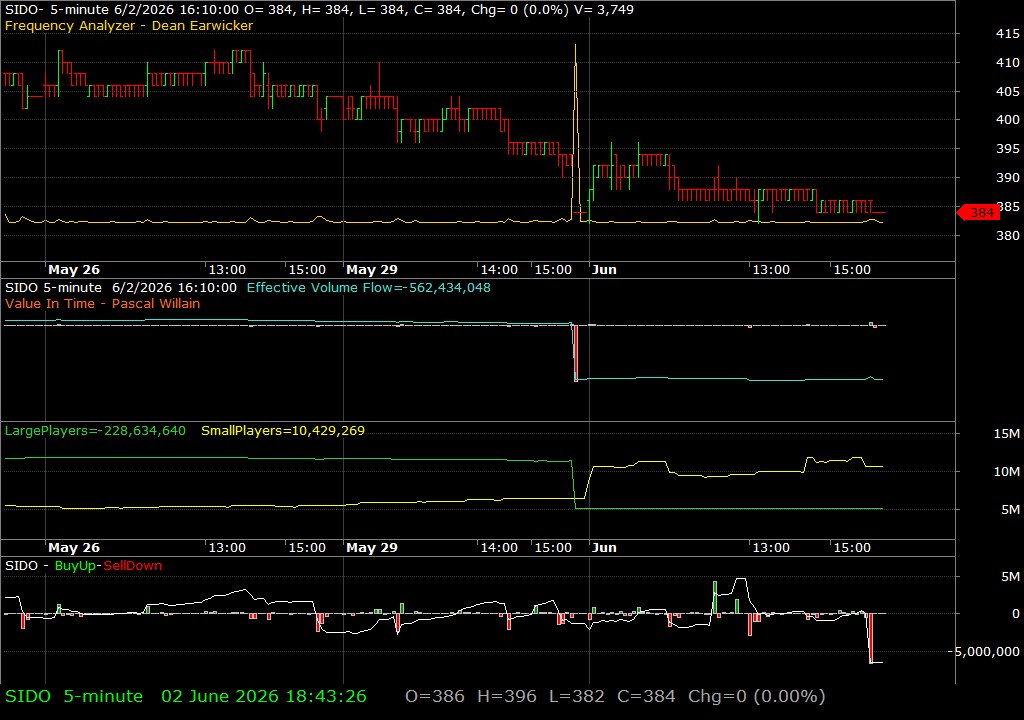Click the 10M players axis label
1024x720 pixels.
click(x=1006, y=472)
